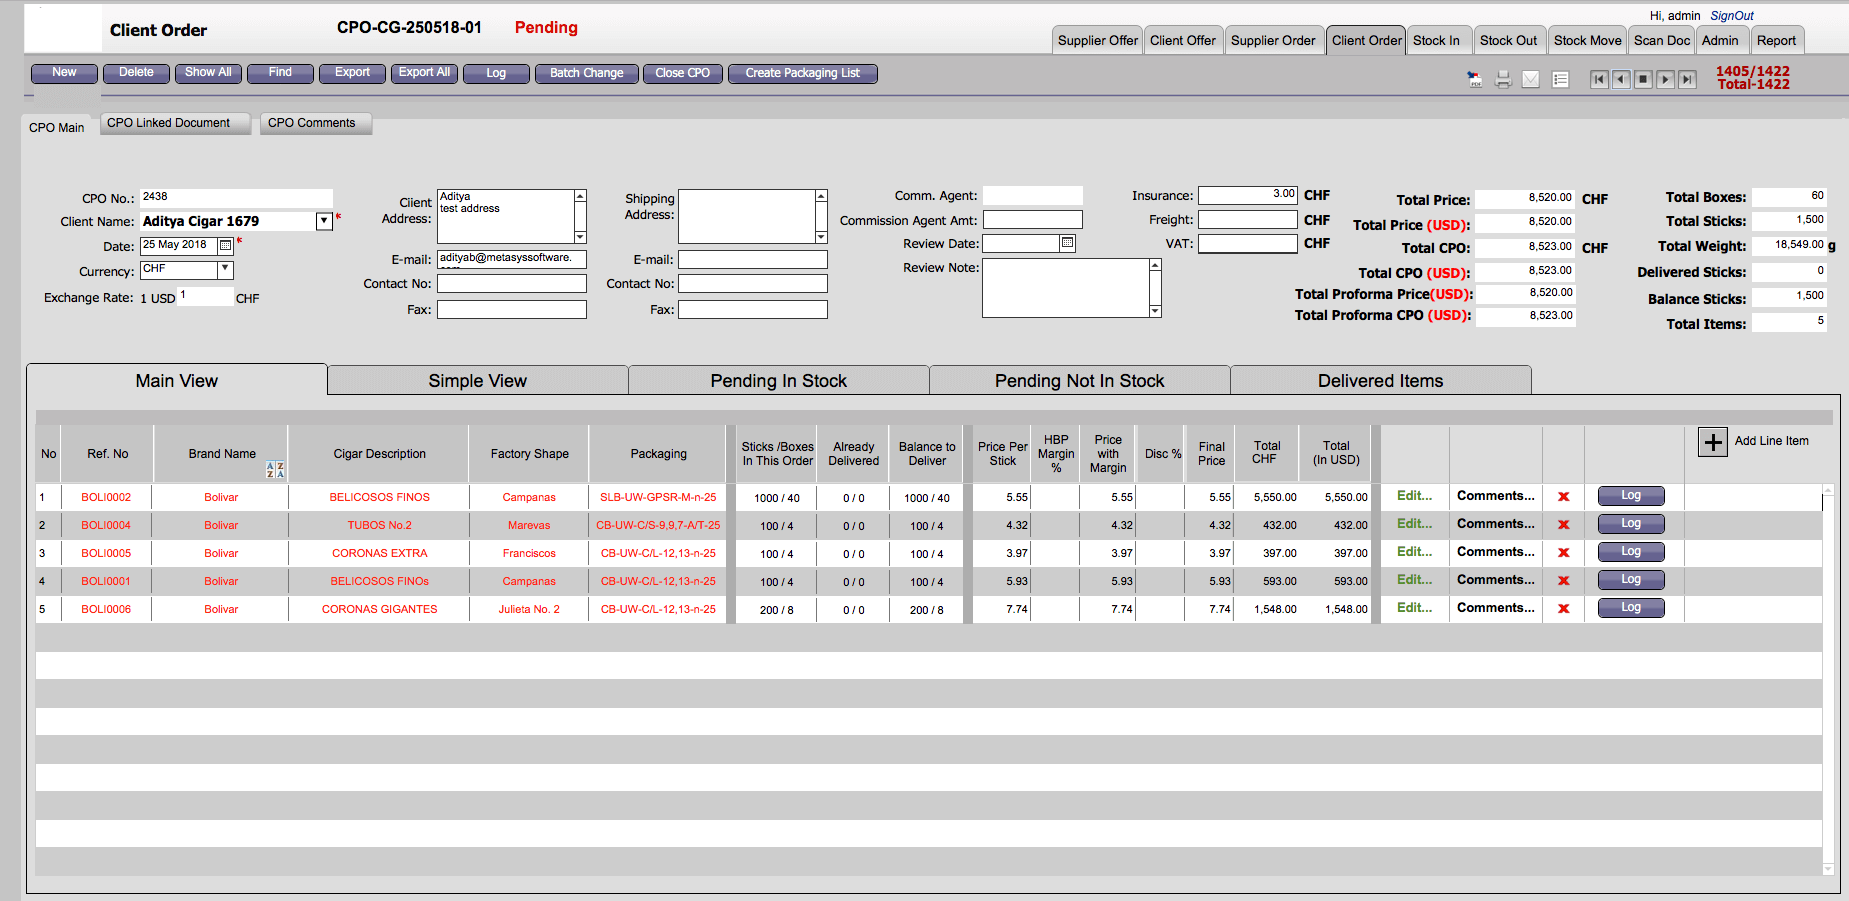Image resolution: width=1849 pixels, height=901 pixels.
Task: Delete line item BOLI0004 with red X
Action: coord(1564,525)
